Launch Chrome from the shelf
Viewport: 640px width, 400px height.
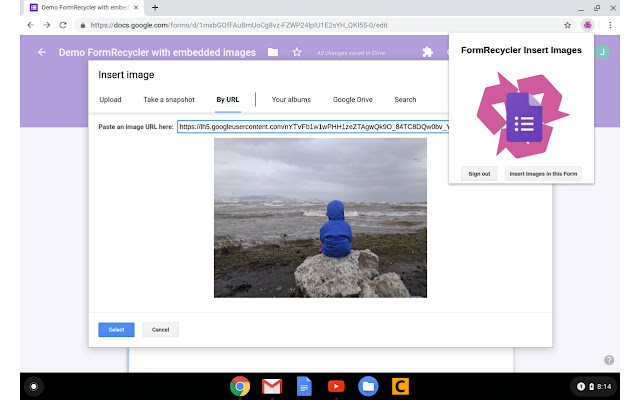click(240, 386)
